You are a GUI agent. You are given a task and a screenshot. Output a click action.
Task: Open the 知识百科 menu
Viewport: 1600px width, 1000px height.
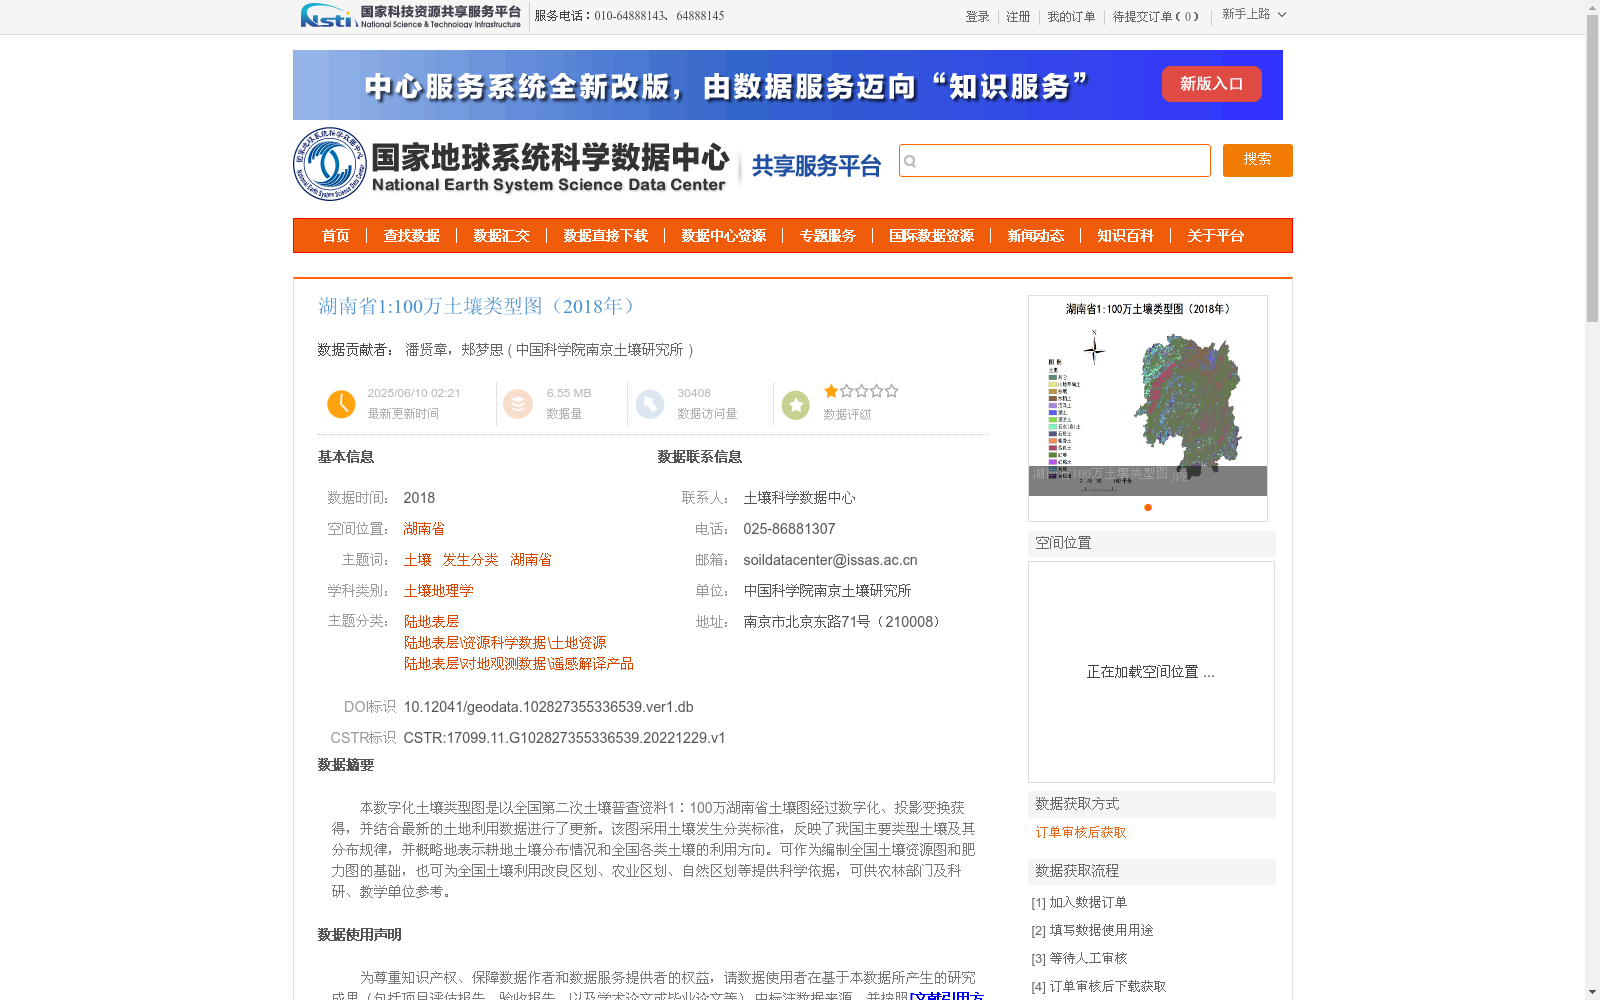1126,236
